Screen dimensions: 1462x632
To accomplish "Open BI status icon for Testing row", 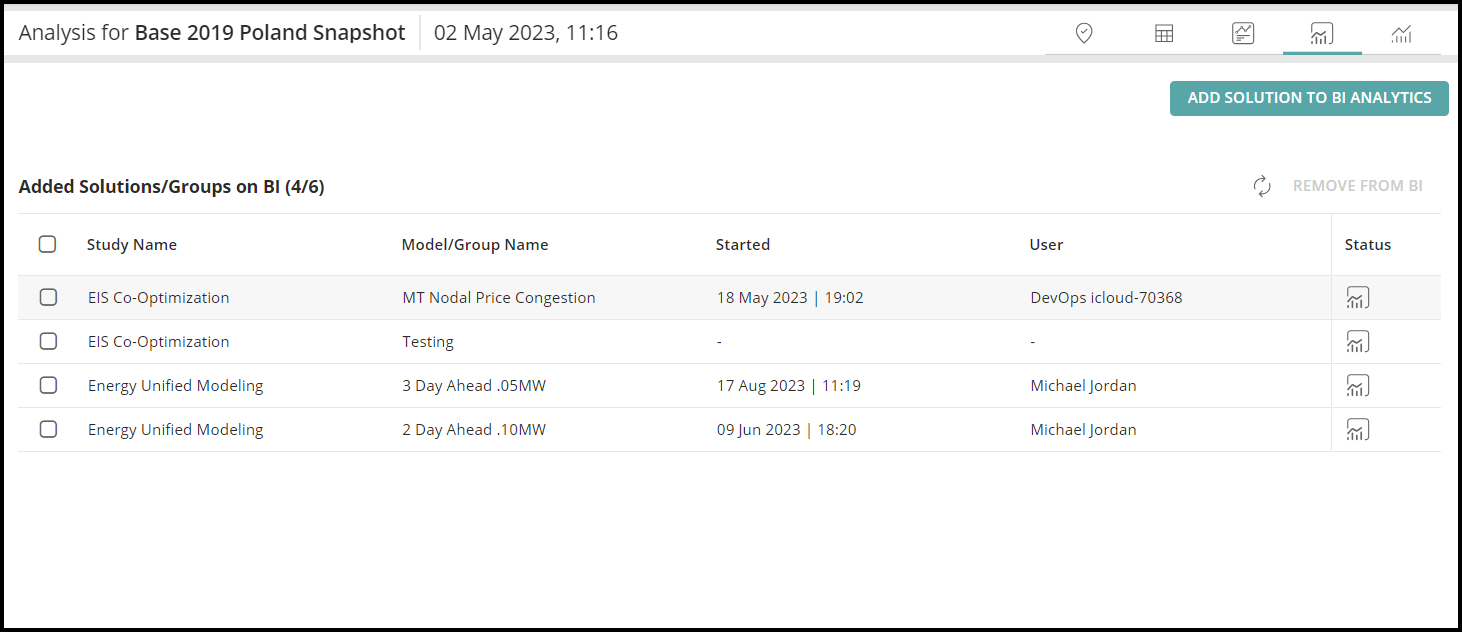I will [1358, 341].
